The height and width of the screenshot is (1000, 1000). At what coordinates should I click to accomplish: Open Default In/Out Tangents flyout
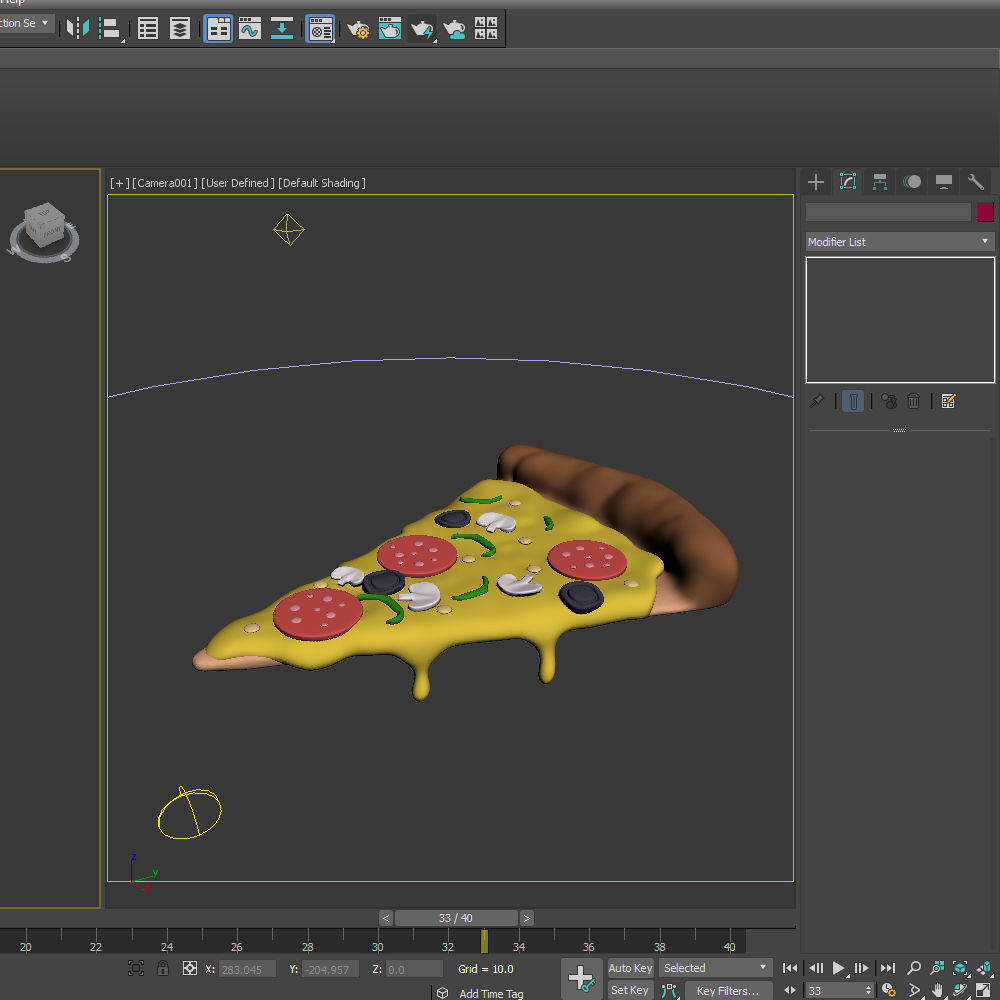[x=669, y=990]
